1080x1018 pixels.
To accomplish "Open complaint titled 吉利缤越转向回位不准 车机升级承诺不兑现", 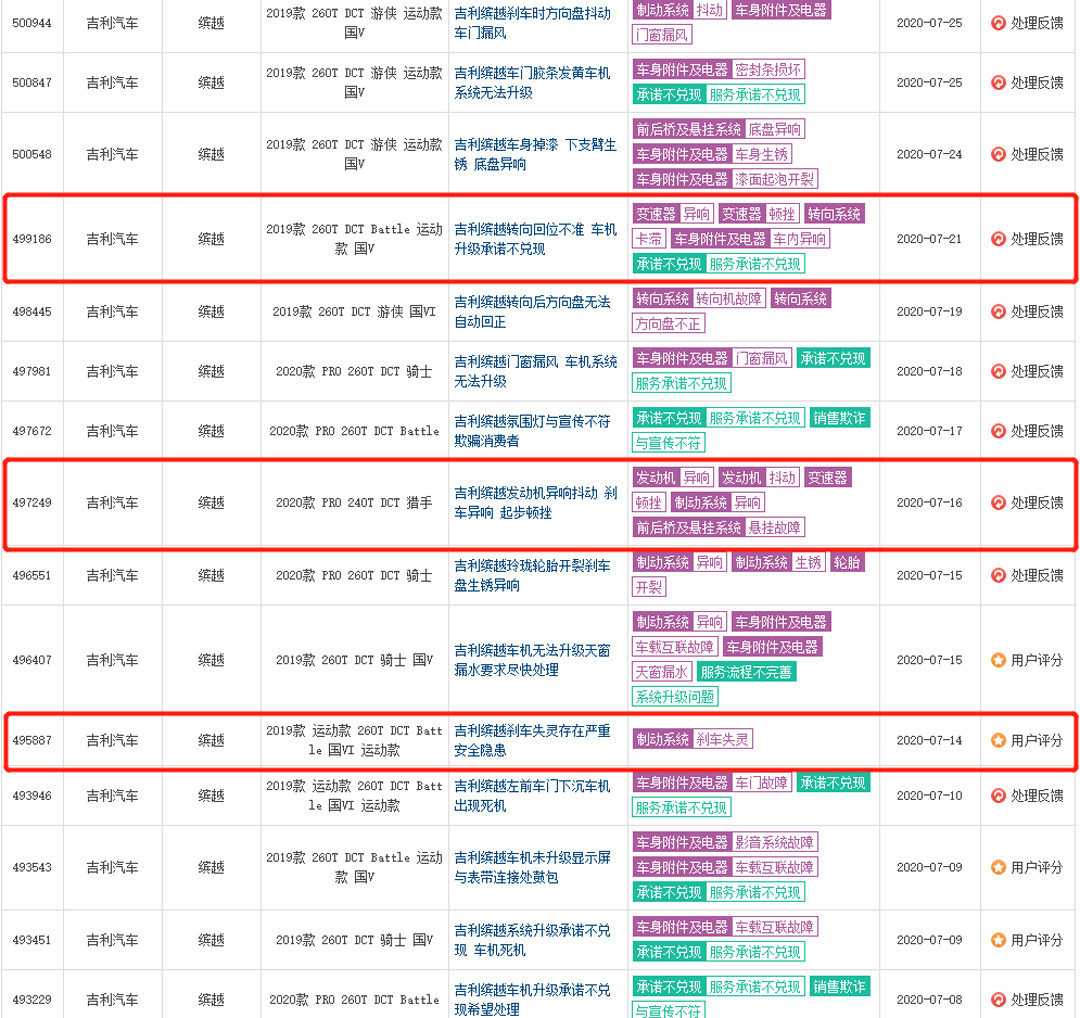I will 535,239.
